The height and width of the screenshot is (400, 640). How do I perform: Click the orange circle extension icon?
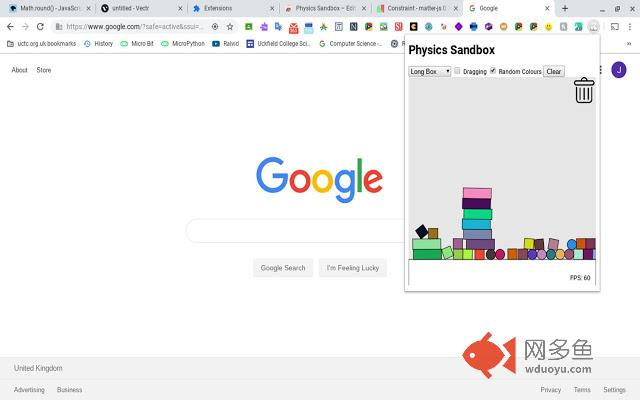[x=503, y=27]
